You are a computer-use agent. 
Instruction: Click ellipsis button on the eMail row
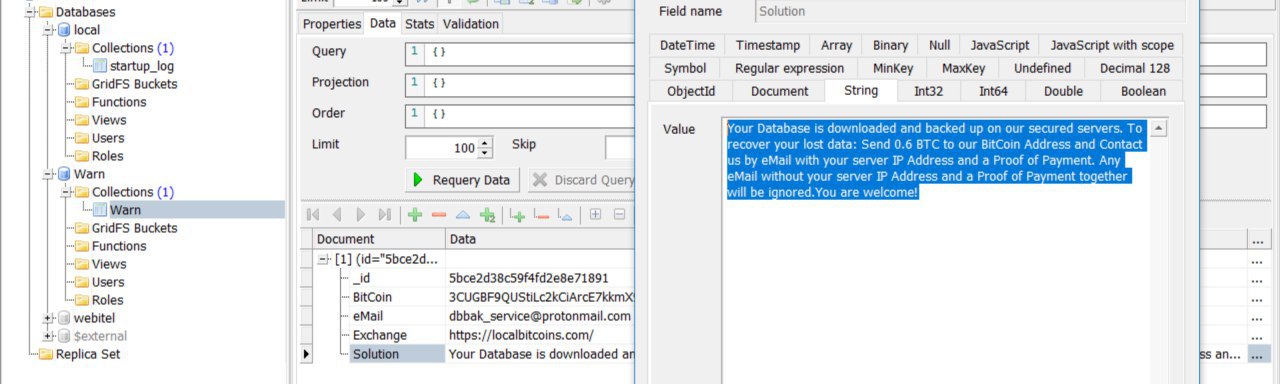point(1260,316)
